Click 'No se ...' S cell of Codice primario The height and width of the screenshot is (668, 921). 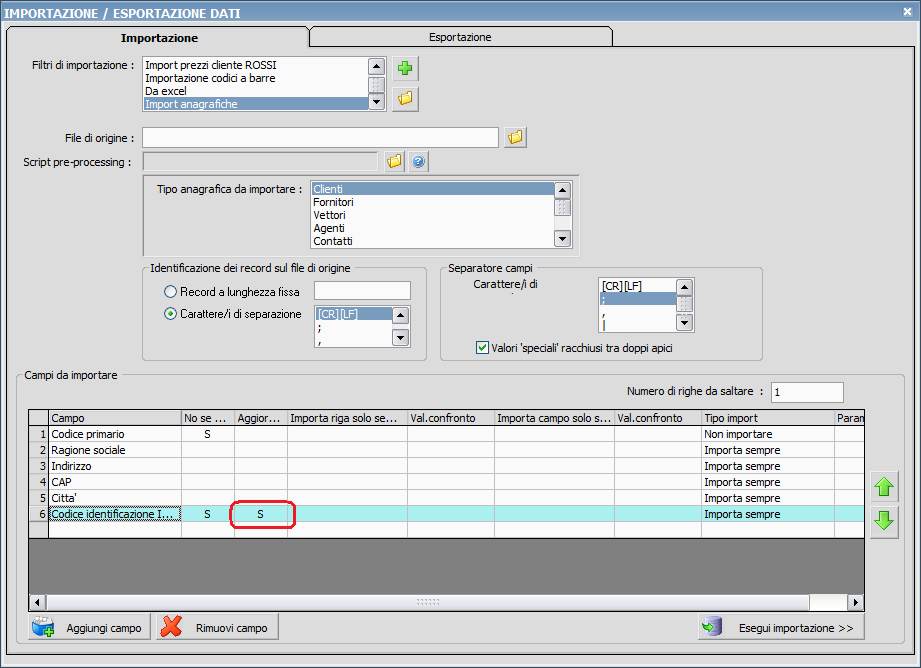(x=207, y=434)
